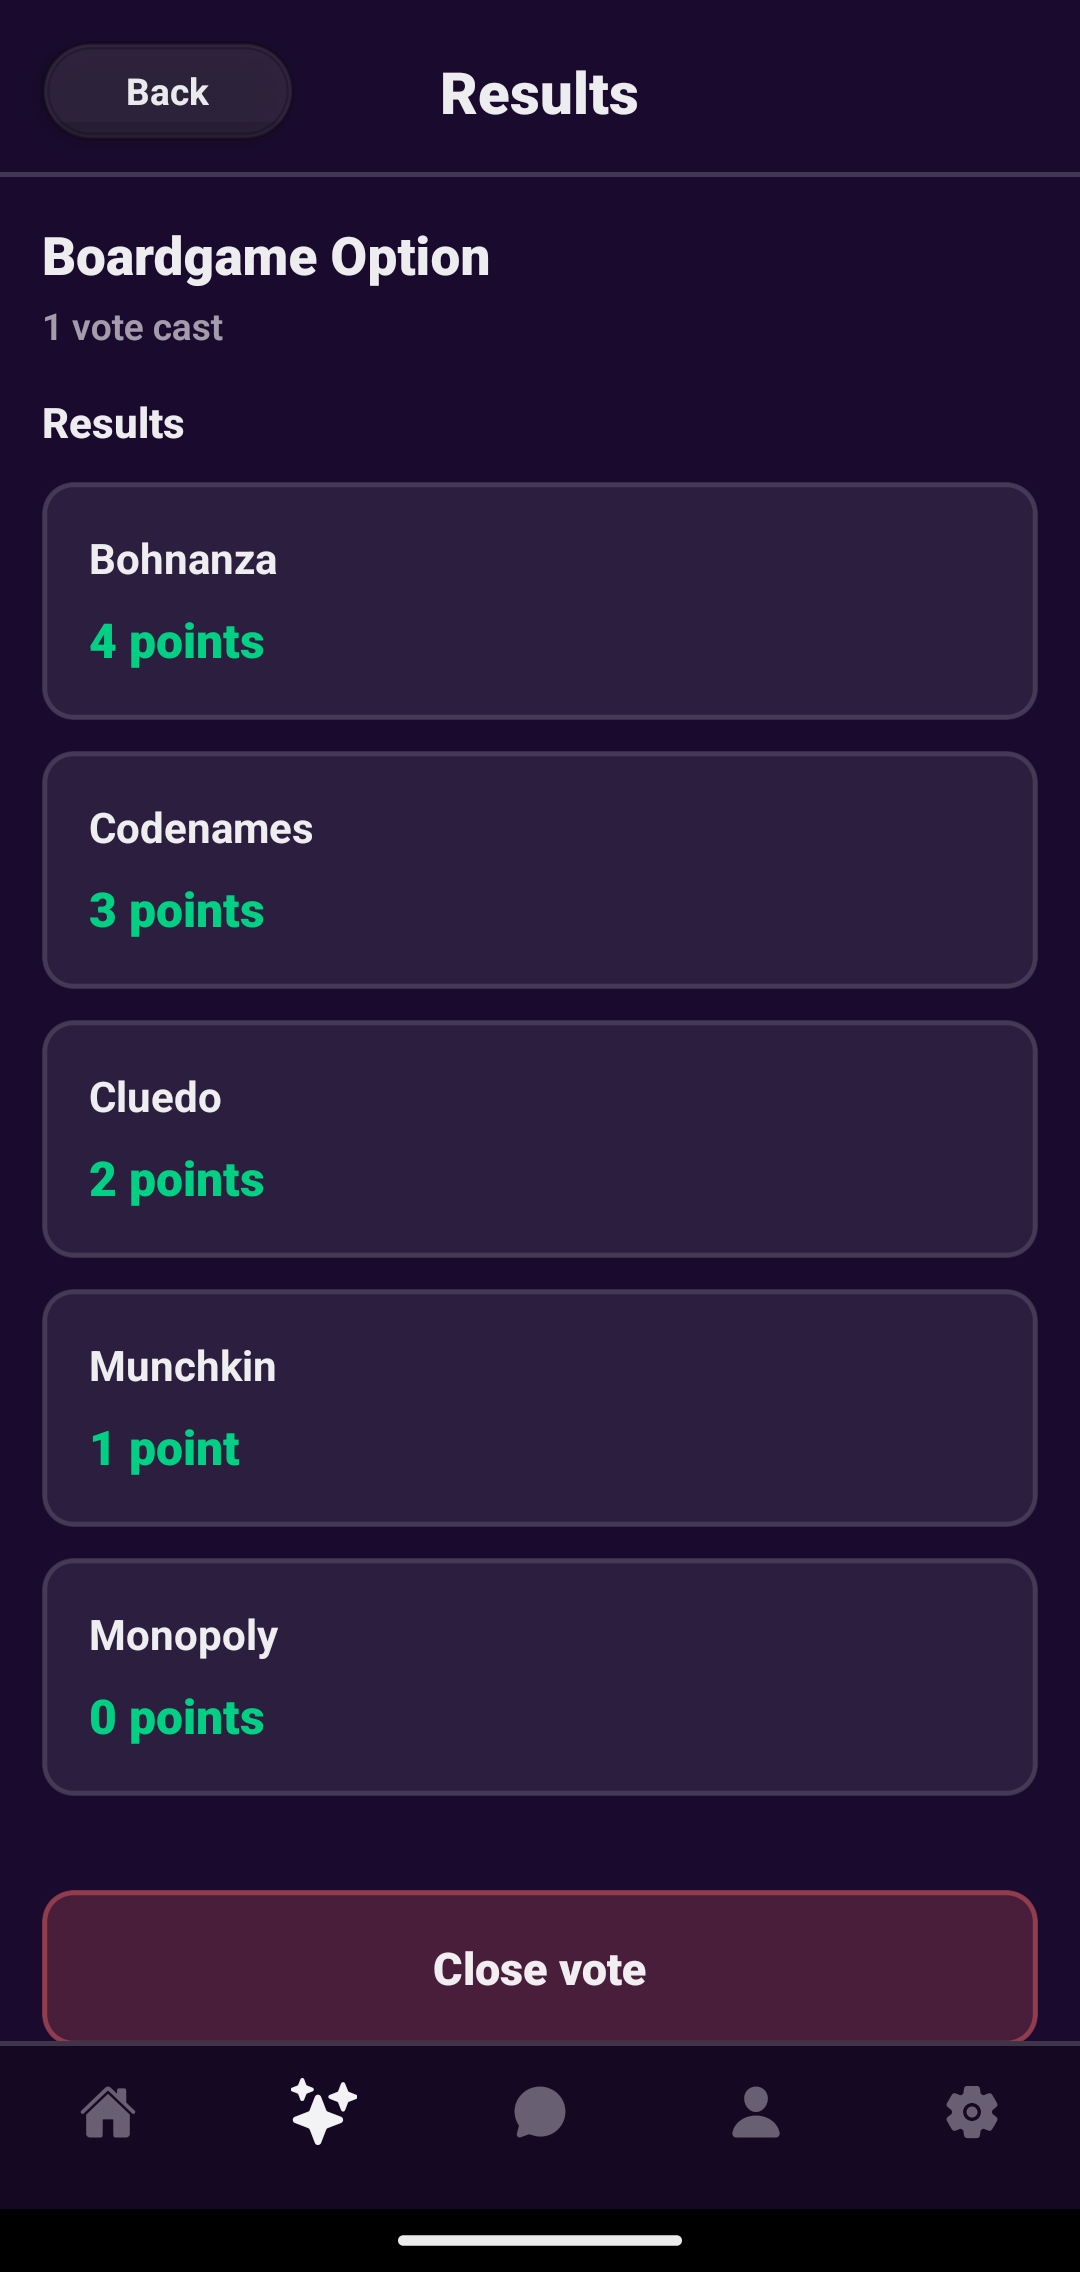Tap Codenames' '3 points' score
Viewport: 1080px width, 2272px height.
(x=177, y=911)
